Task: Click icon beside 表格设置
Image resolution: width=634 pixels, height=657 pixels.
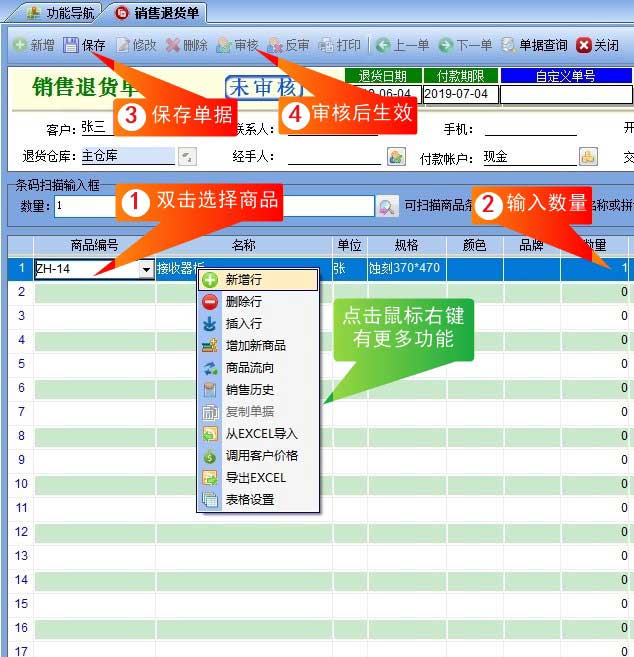Action: 210,500
